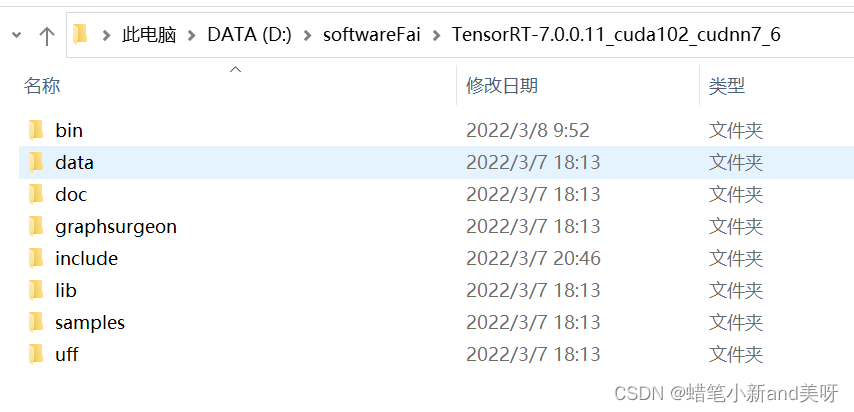Viewport: 854px width, 412px height.
Task: Sort files by the 修改日期 column header
Action: (x=502, y=86)
